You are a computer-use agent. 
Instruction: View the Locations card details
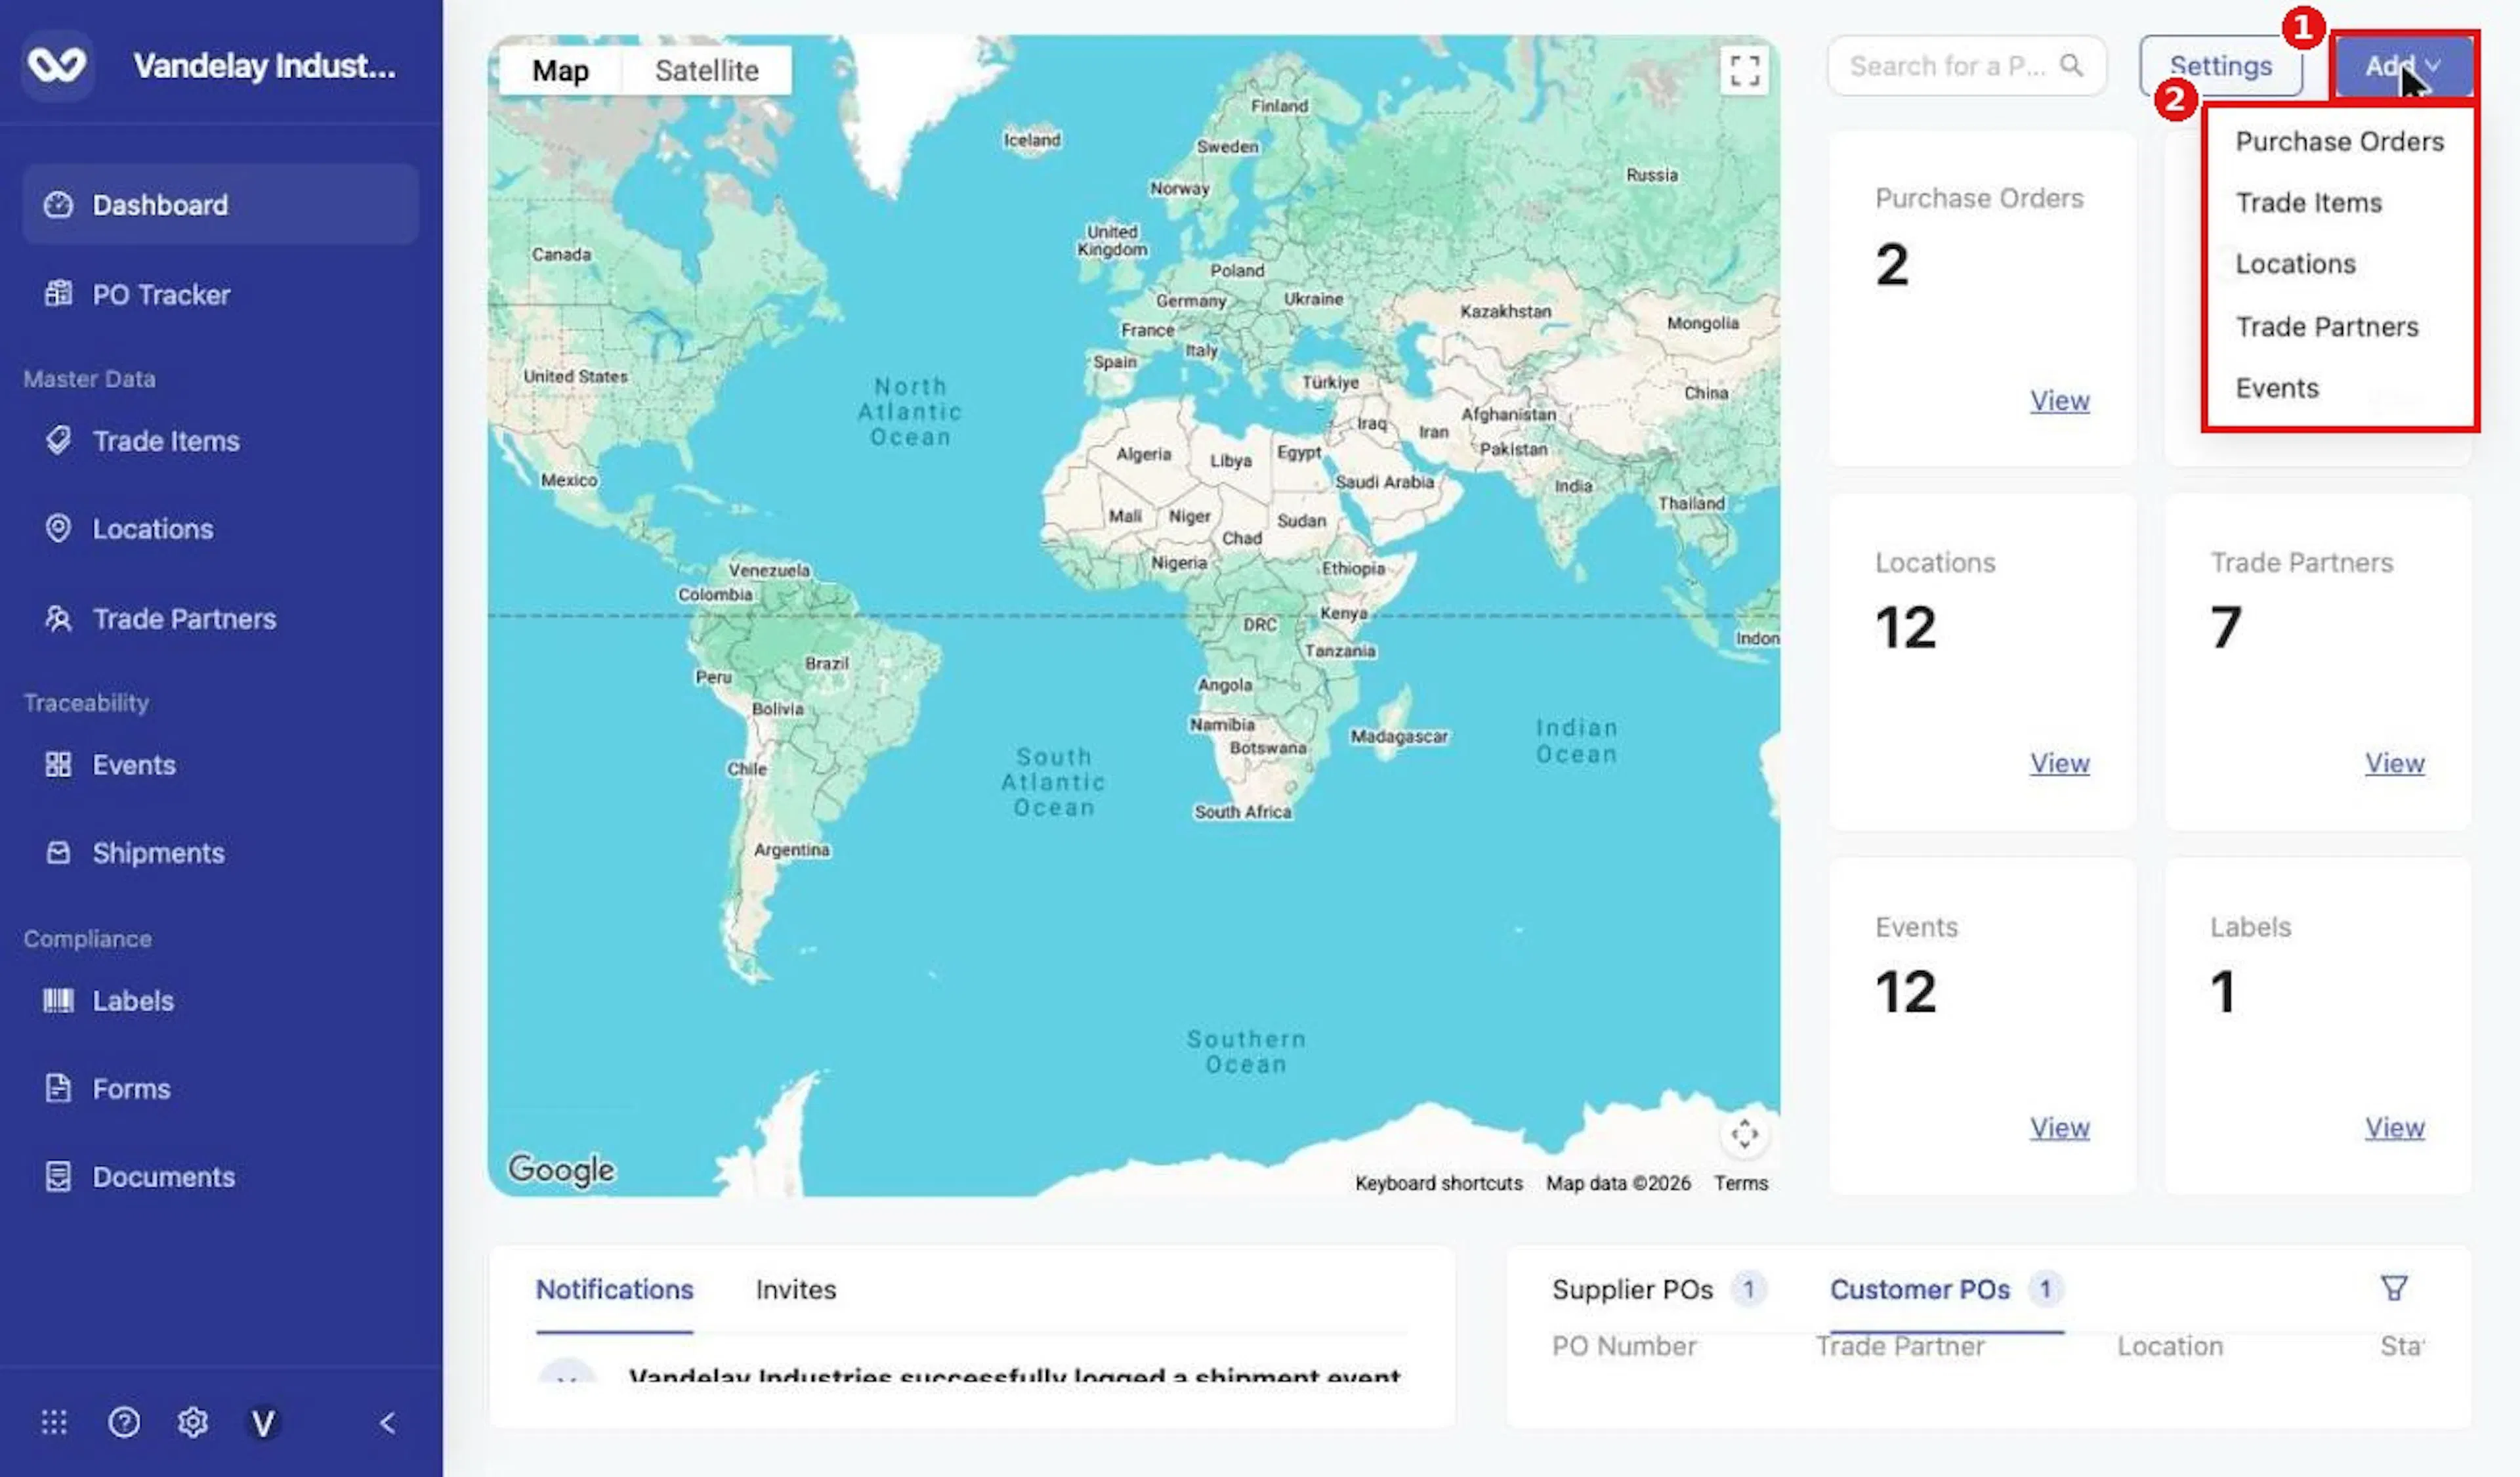pos(2059,763)
